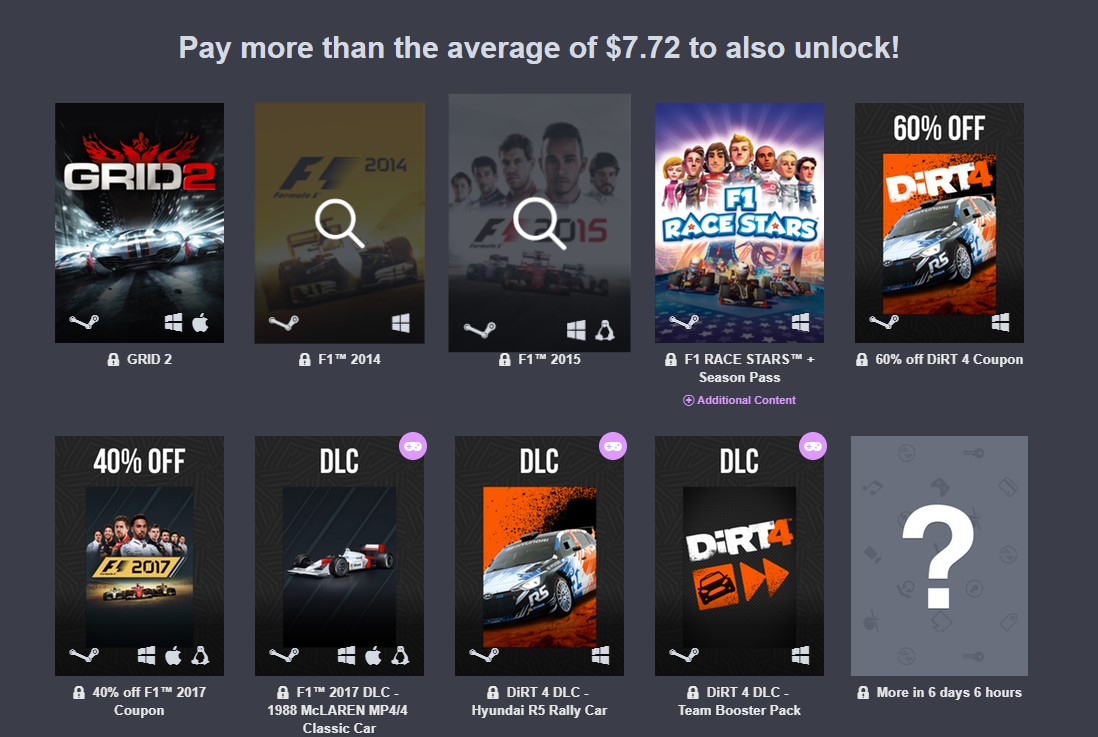The width and height of the screenshot is (1098, 737).
Task: Expand Additional Content under F1 Race Stars
Action: (739, 400)
